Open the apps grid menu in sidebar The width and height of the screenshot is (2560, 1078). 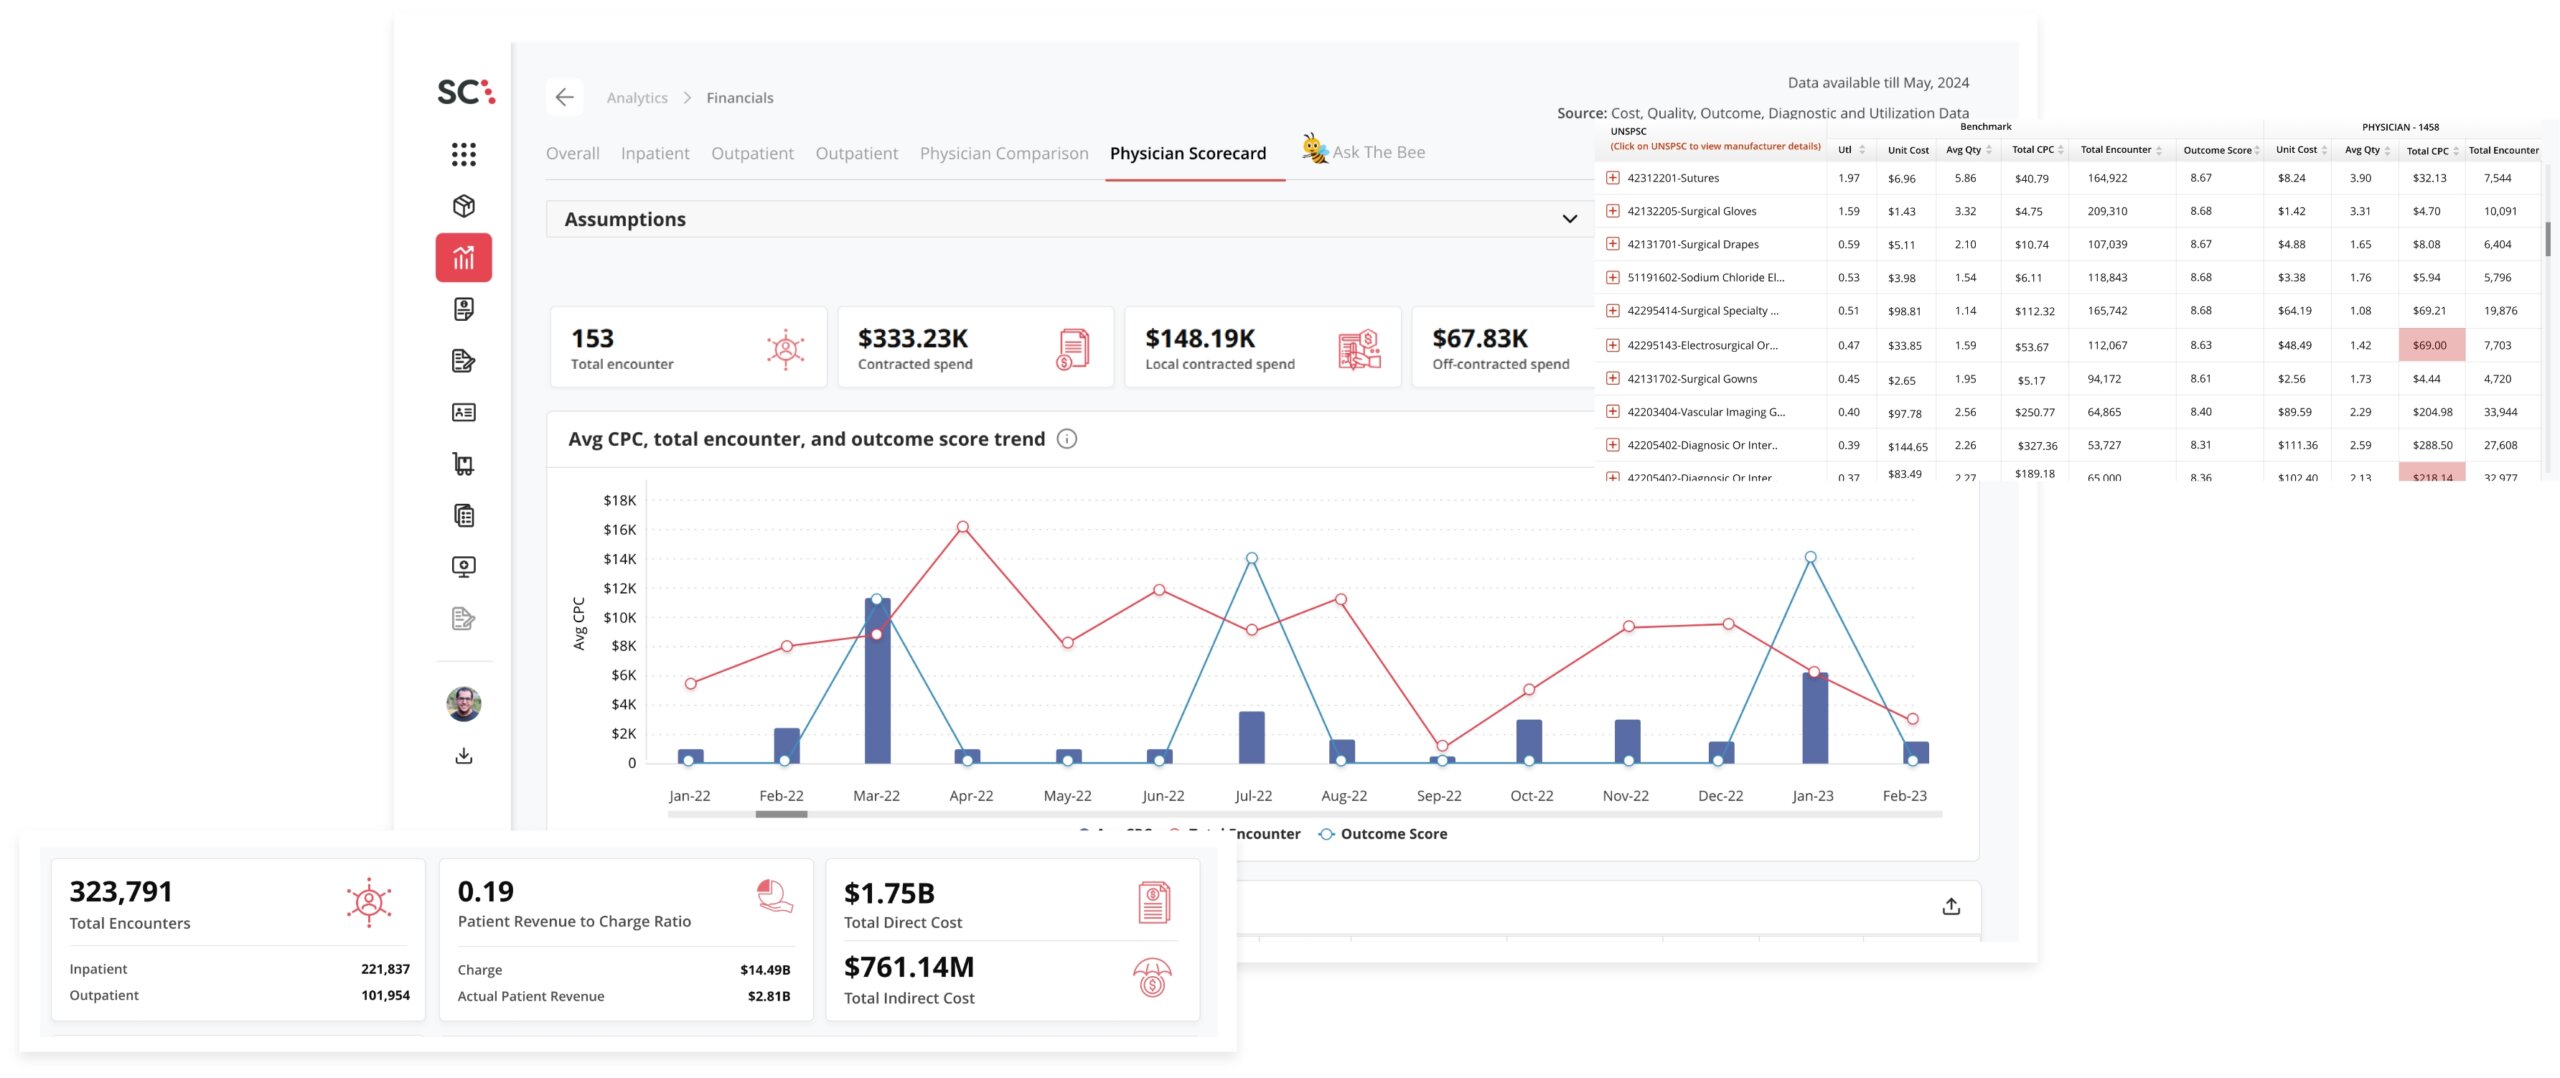463,154
